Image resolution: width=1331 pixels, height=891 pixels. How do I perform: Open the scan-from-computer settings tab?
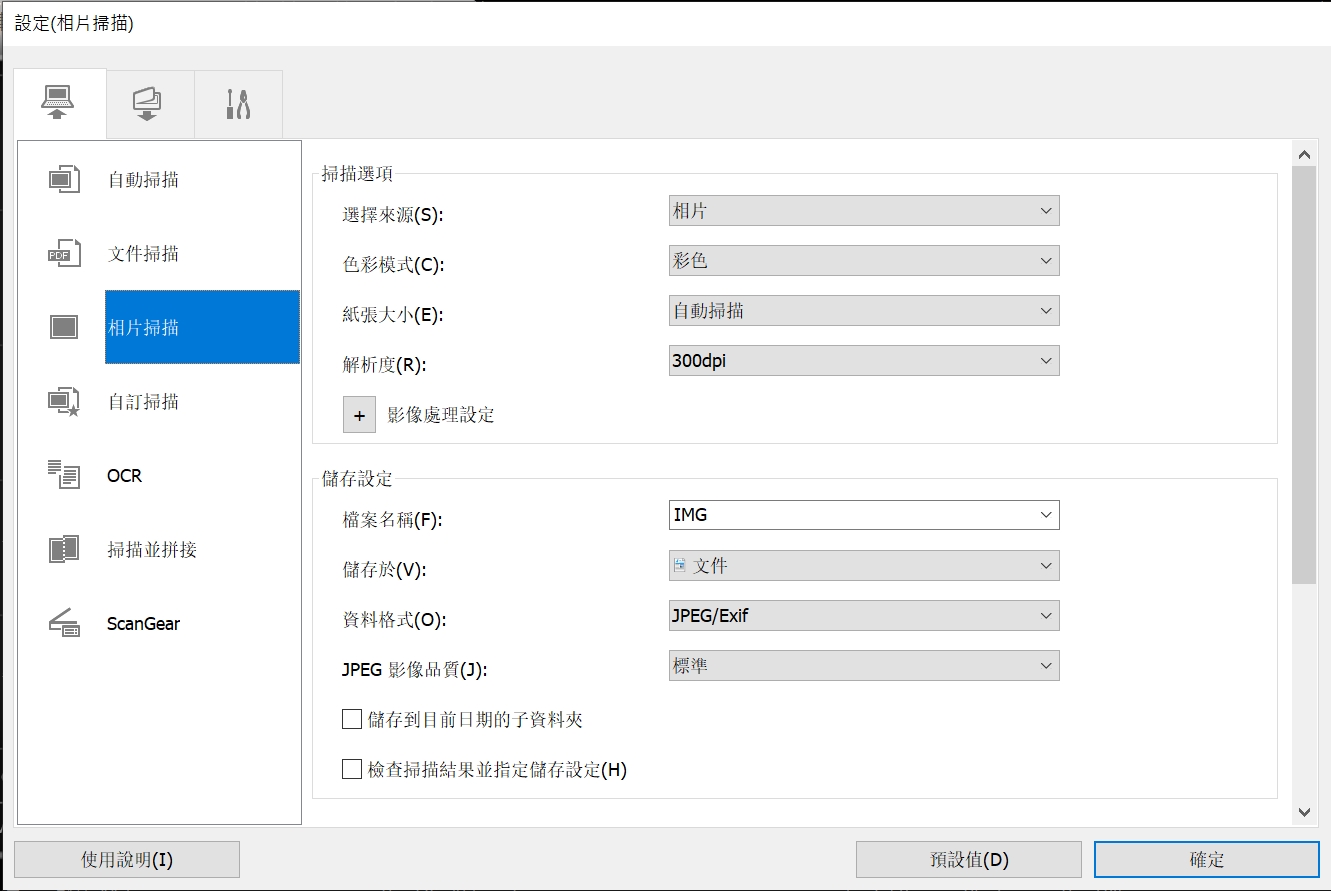pyautogui.click(x=59, y=104)
